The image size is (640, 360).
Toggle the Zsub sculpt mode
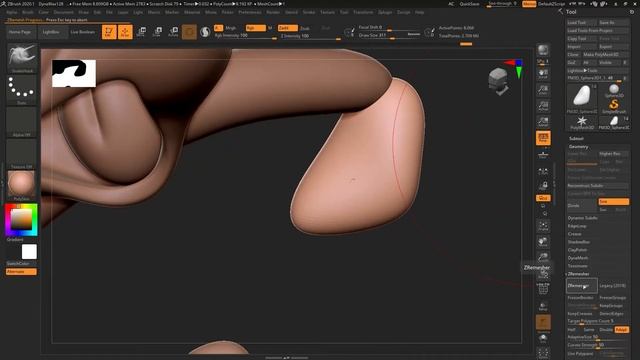(305, 28)
